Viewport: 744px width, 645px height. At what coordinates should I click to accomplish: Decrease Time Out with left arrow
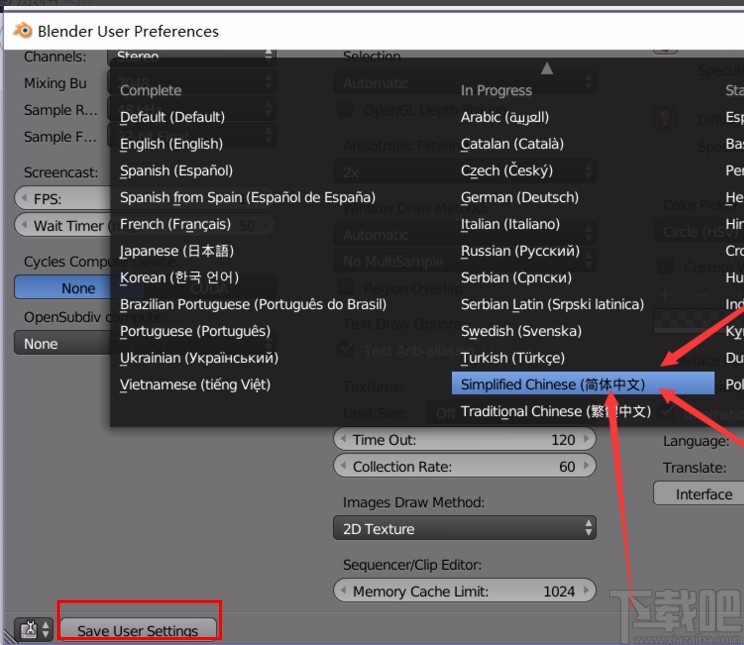[343, 439]
